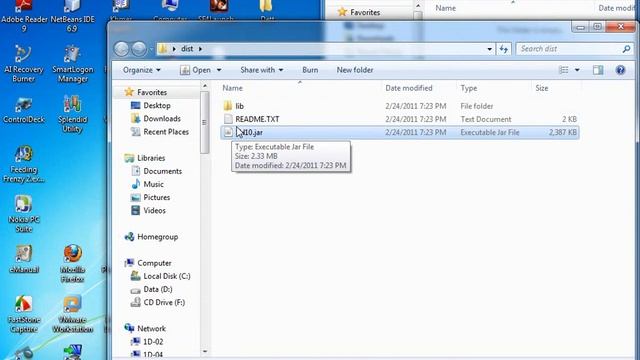The width and height of the screenshot is (640, 360).
Task: Click the Change your view icon
Action: click(564, 70)
